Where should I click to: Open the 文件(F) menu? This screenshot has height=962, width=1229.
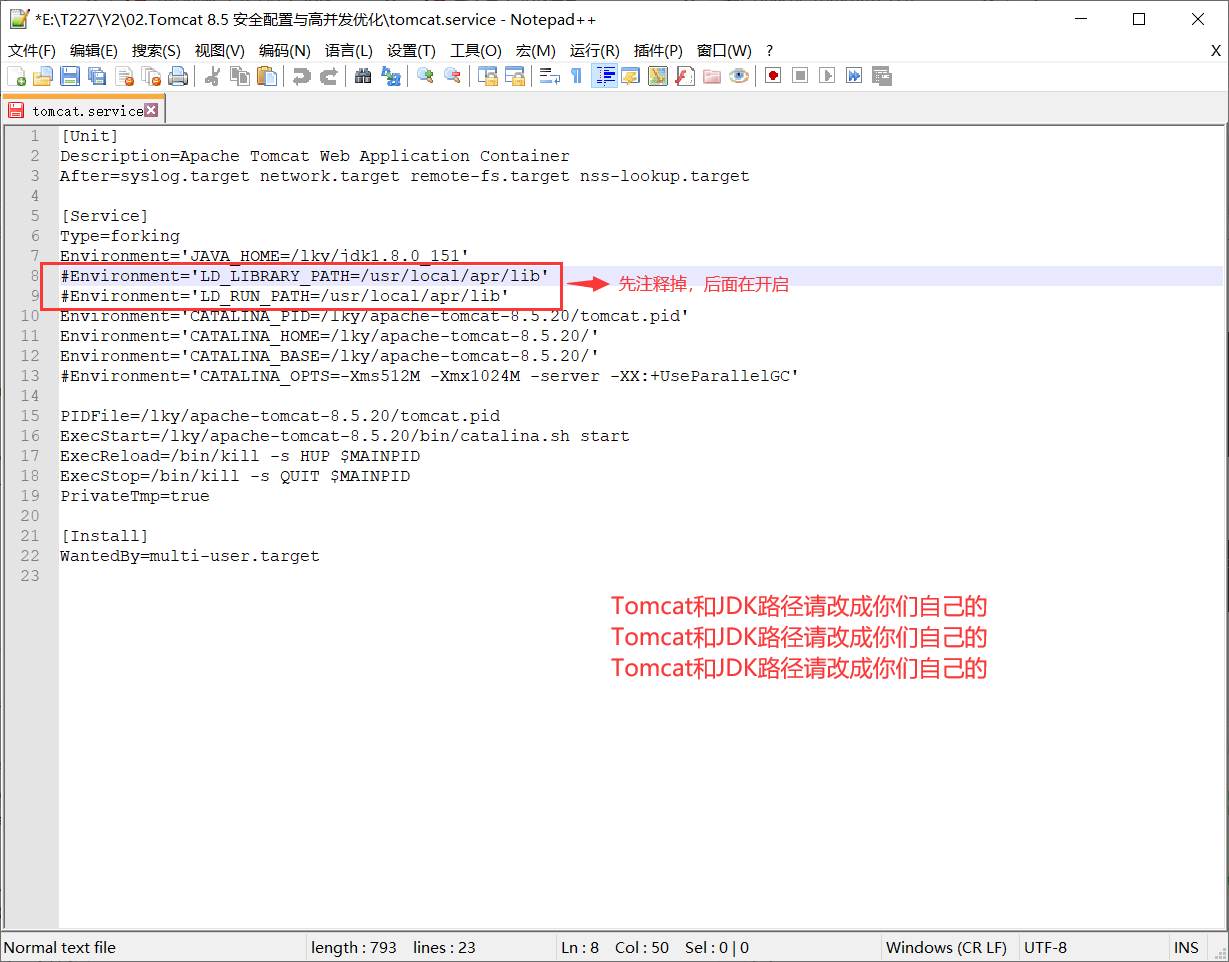point(32,50)
